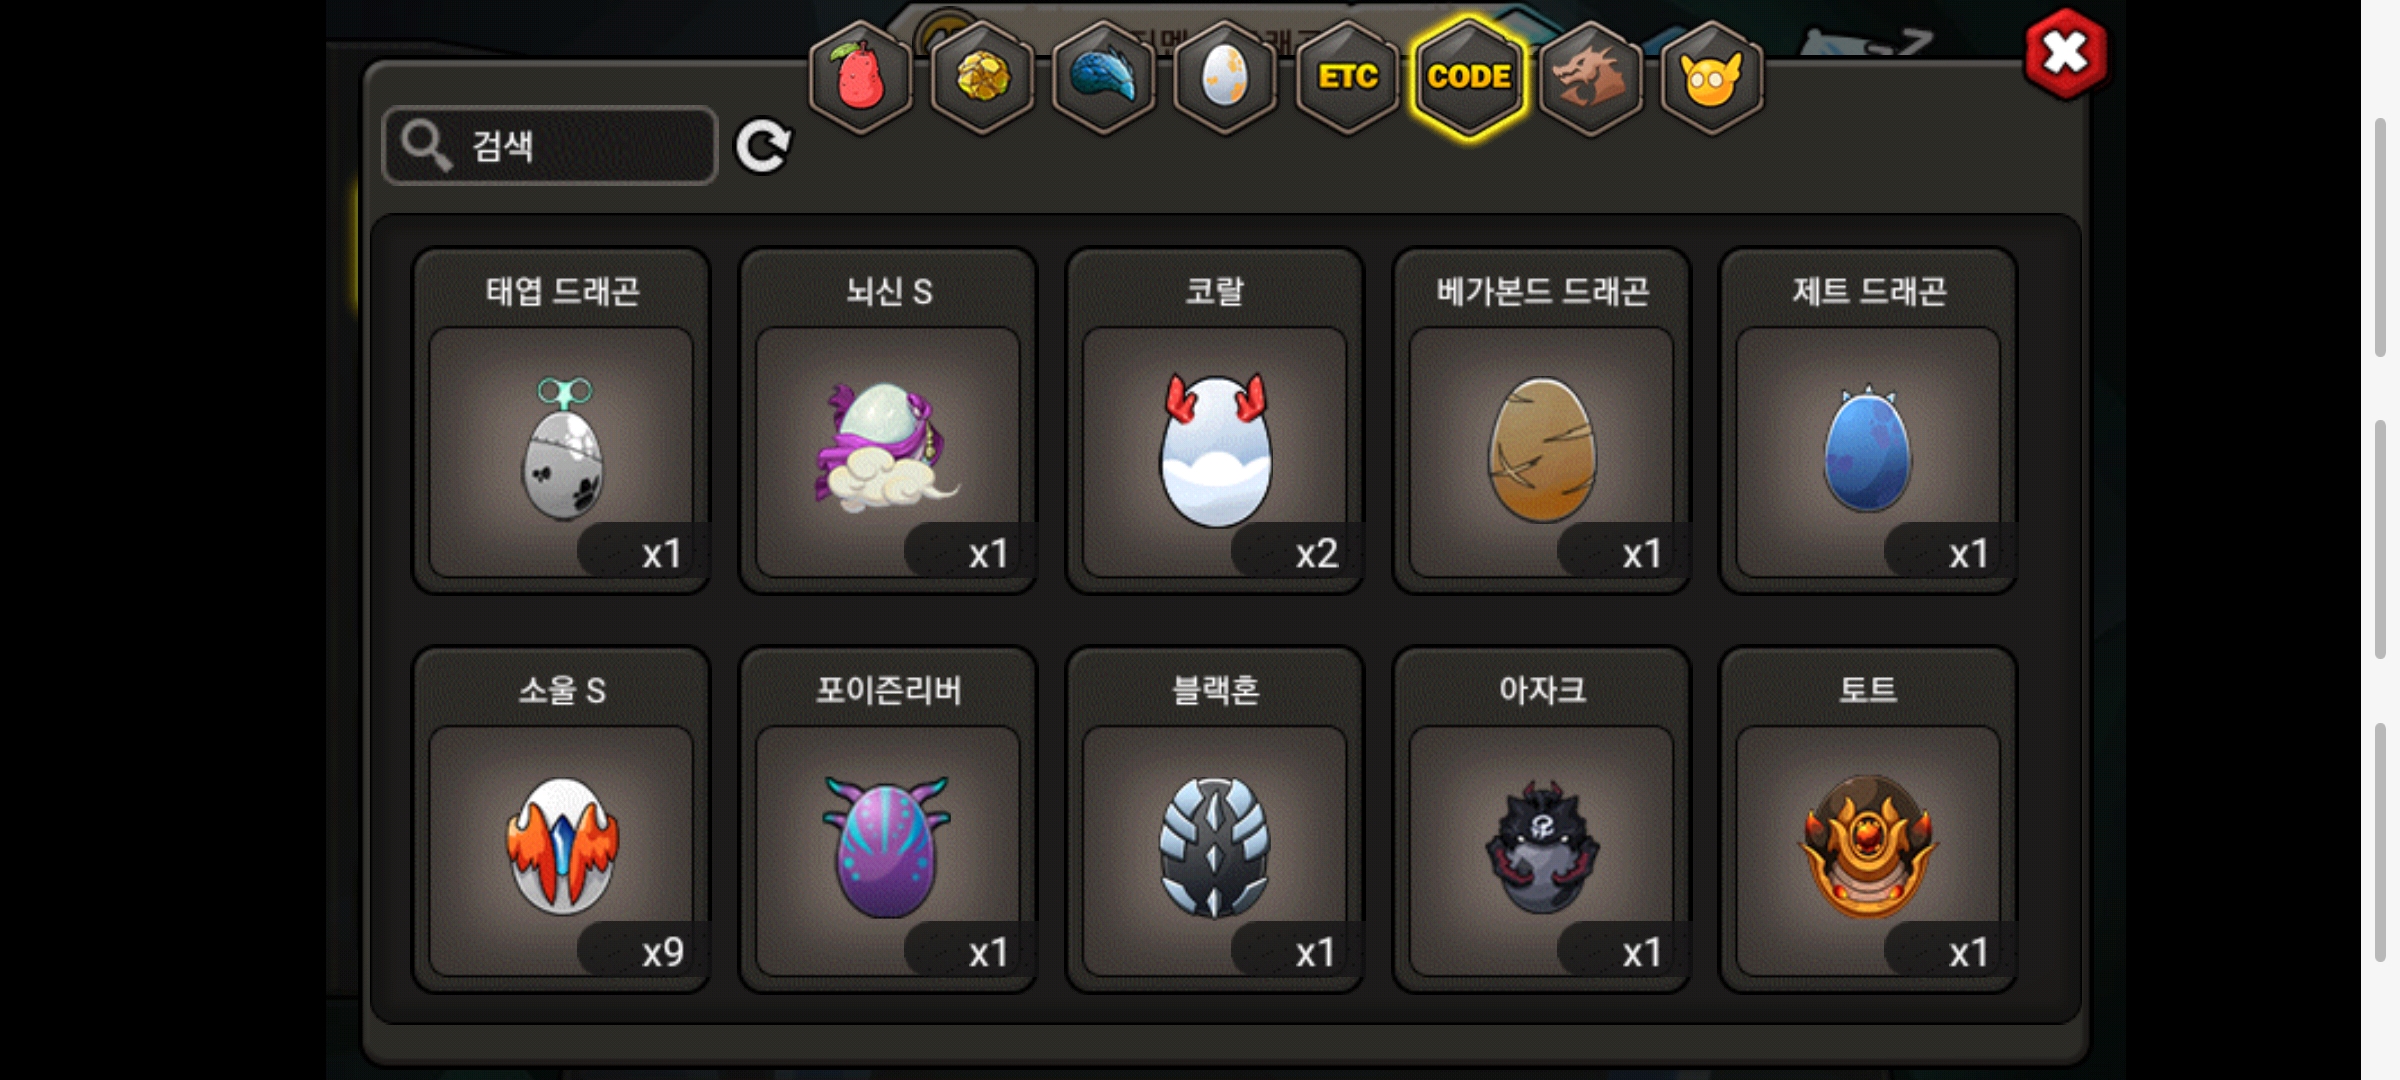This screenshot has height=1080, width=2400.
Task: Choose the 뇌신 S egg with purple scarf
Action: click(888, 421)
